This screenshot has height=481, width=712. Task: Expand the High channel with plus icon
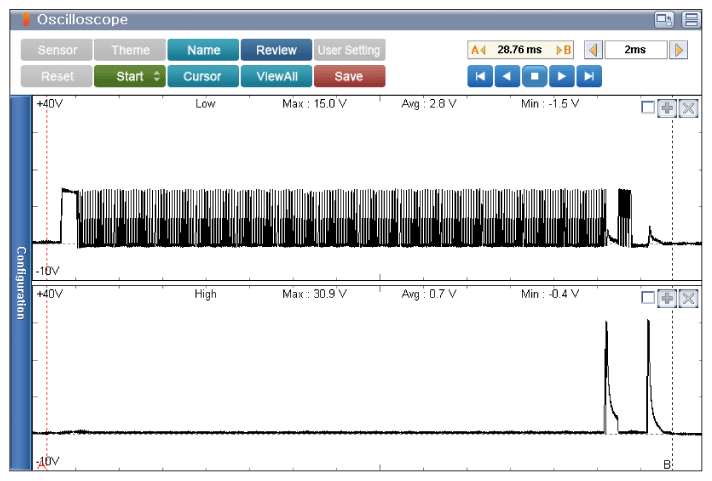(x=667, y=298)
